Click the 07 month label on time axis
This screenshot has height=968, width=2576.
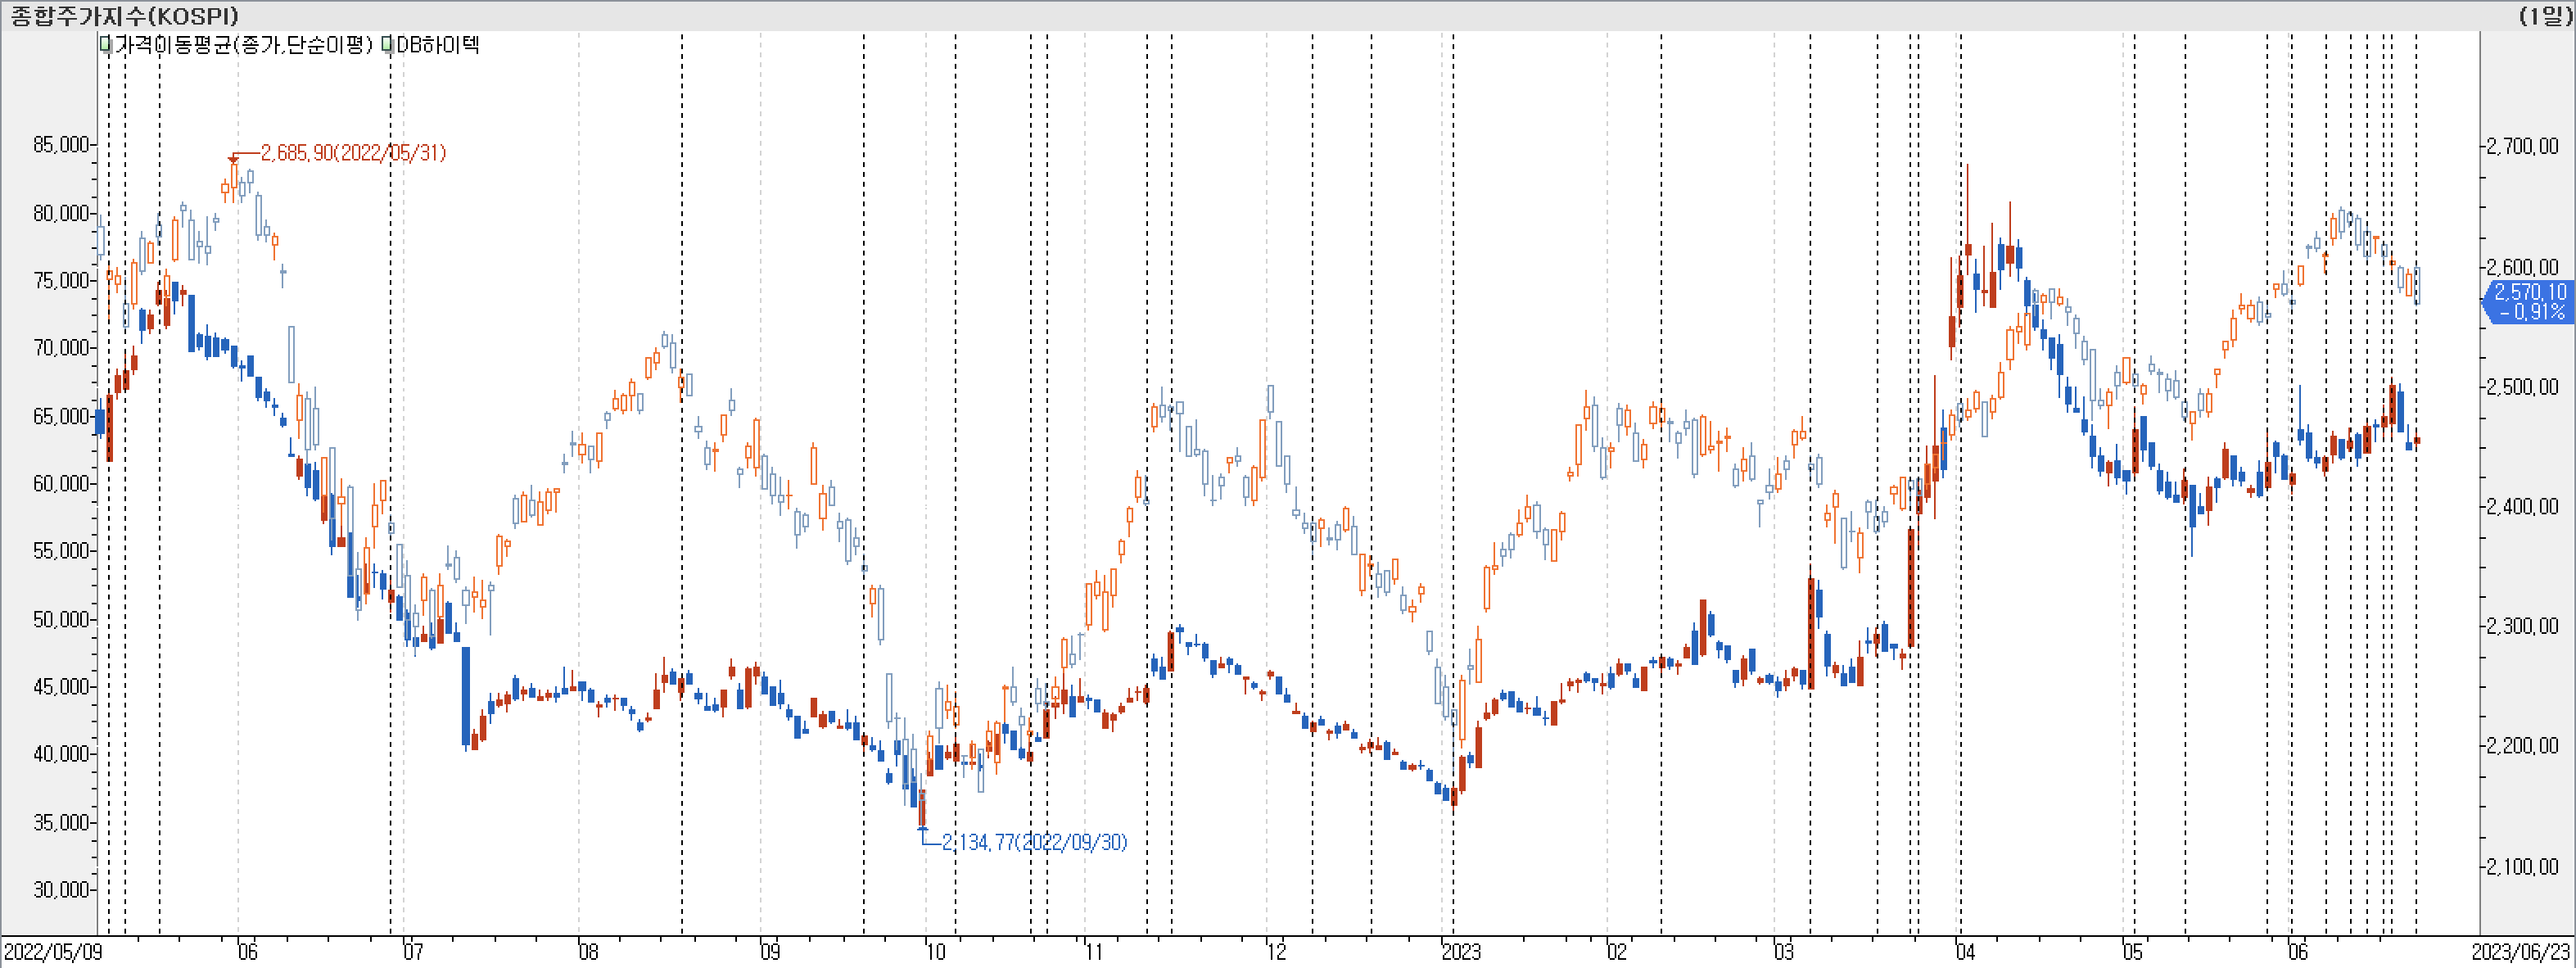click(x=413, y=952)
